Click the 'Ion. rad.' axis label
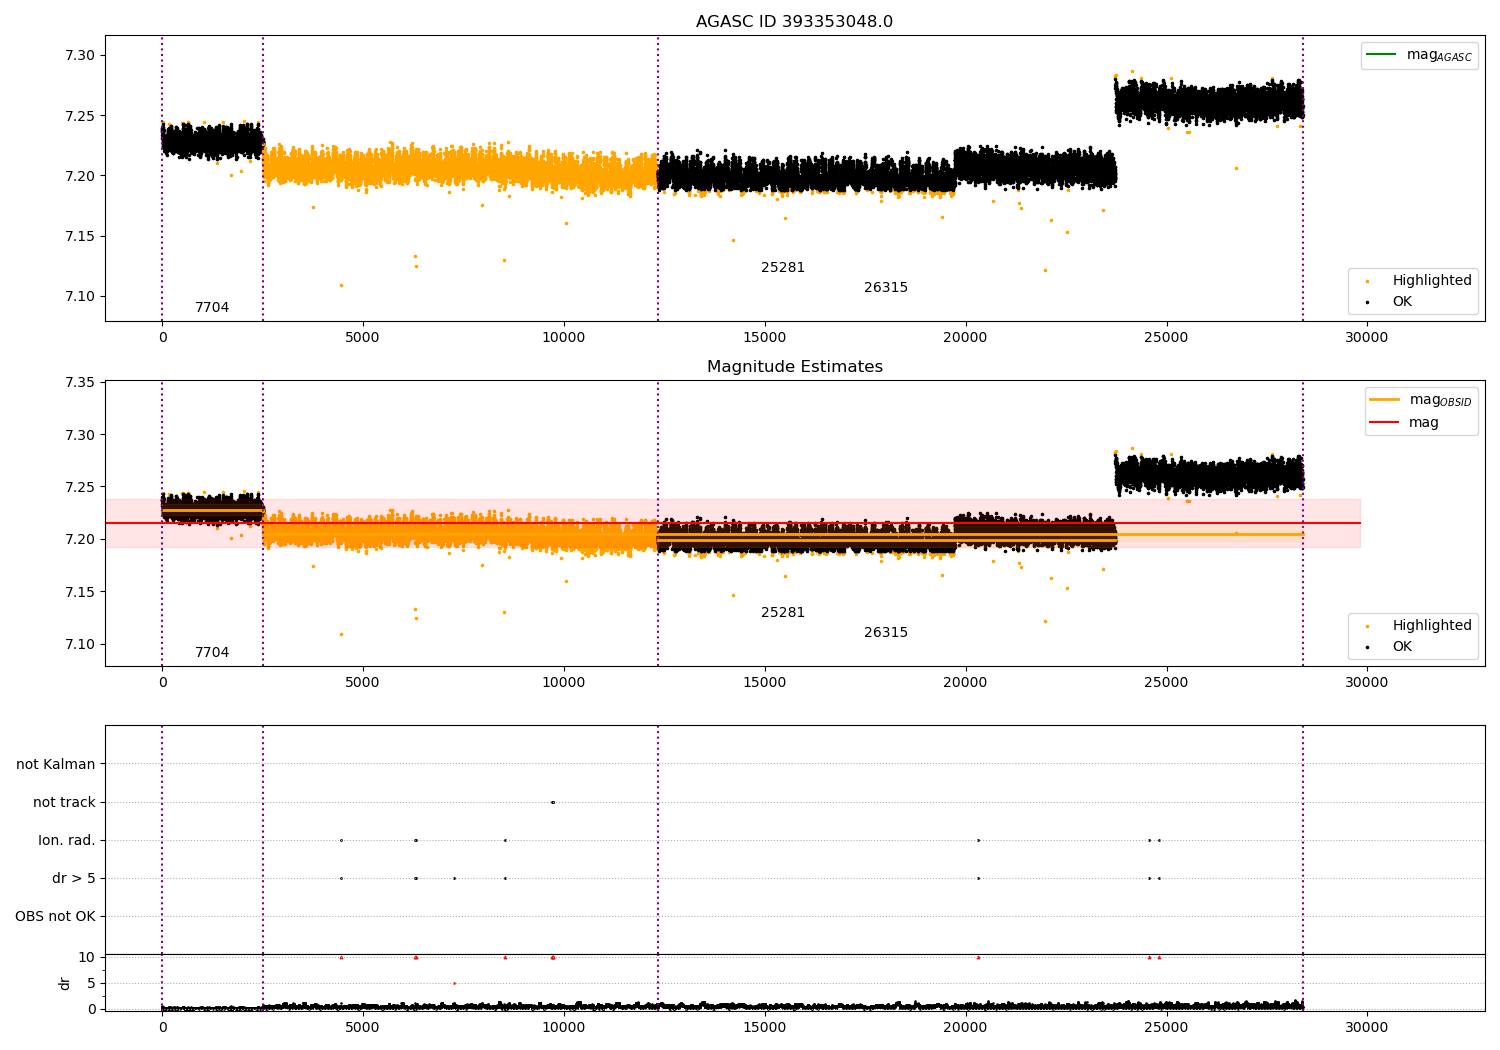The width and height of the screenshot is (1500, 1050). [67, 840]
